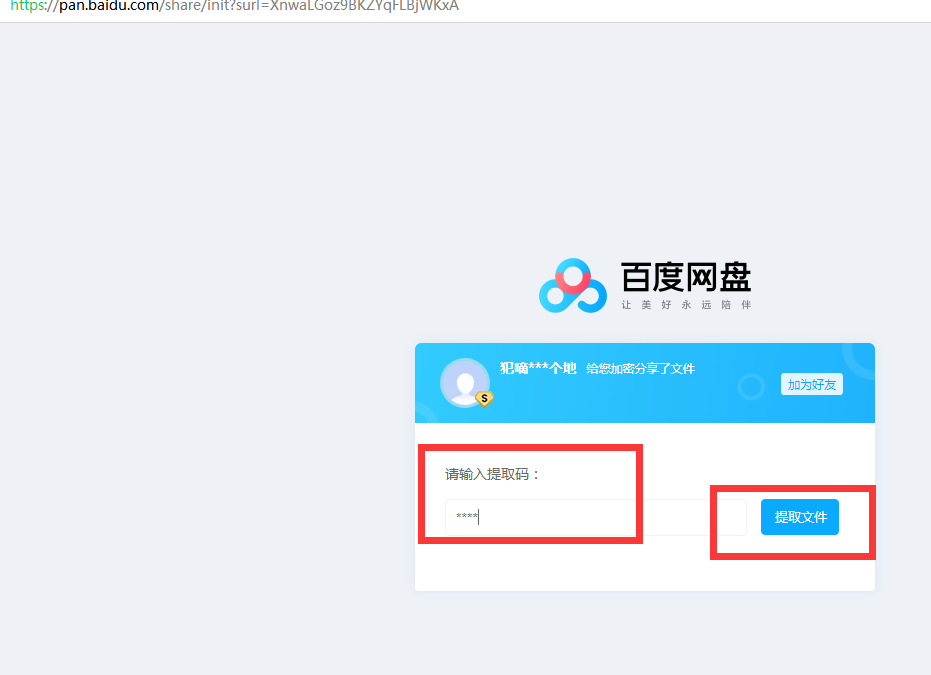Click the sharer's profile avatar
The image size is (931, 675).
(x=465, y=383)
